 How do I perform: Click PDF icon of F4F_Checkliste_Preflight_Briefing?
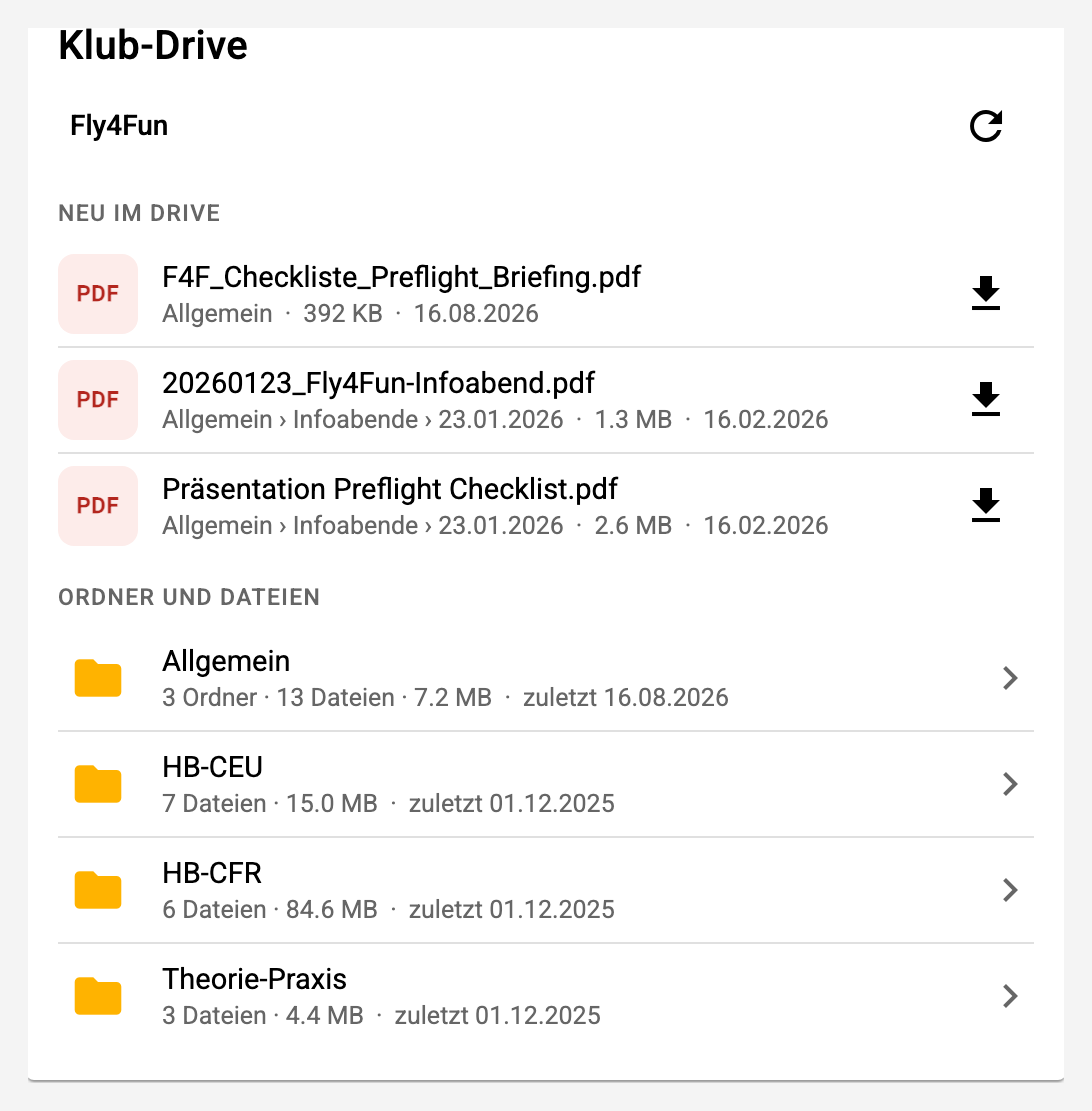(x=98, y=293)
